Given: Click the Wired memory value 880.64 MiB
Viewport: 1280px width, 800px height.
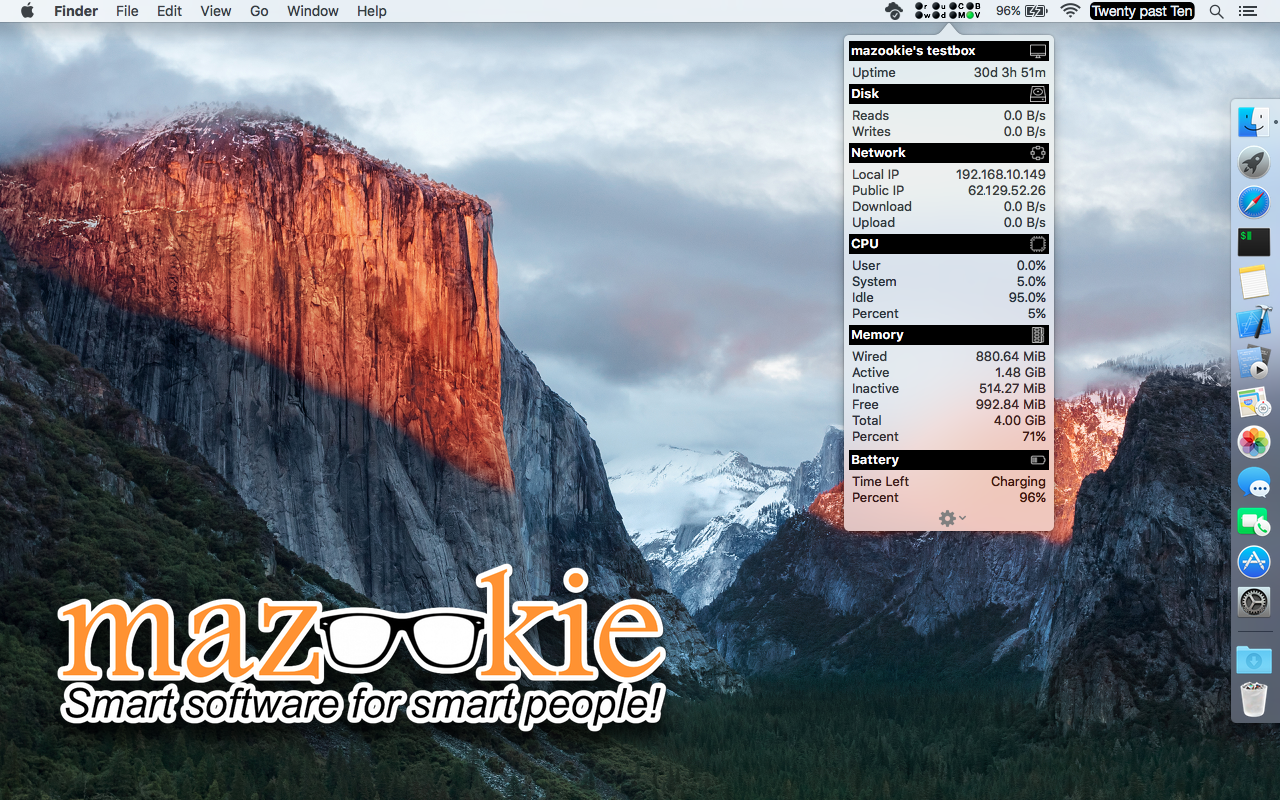Looking at the screenshot, I should (x=1011, y=357).
